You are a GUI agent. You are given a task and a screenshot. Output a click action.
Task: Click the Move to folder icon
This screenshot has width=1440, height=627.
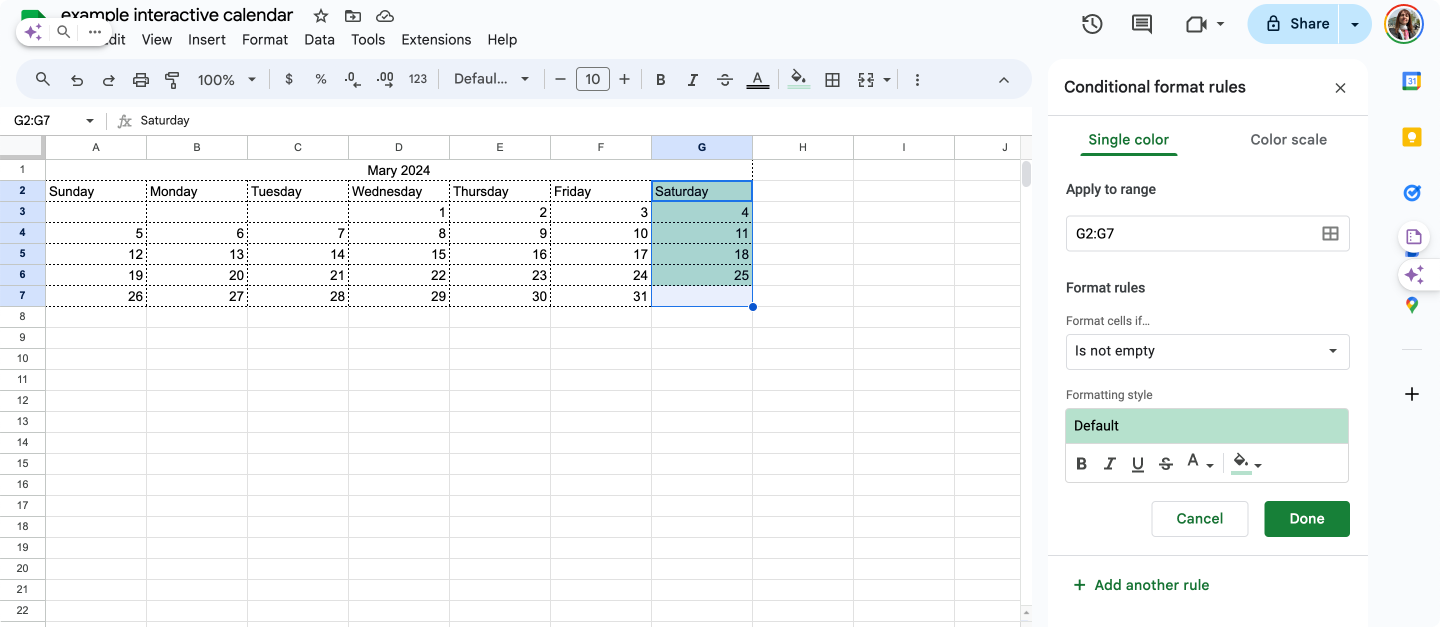pos(353,16)
